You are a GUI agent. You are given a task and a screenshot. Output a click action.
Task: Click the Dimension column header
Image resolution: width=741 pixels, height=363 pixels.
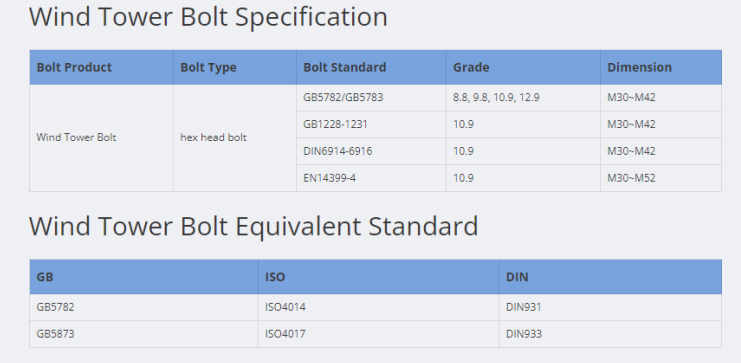click(661, 67)
